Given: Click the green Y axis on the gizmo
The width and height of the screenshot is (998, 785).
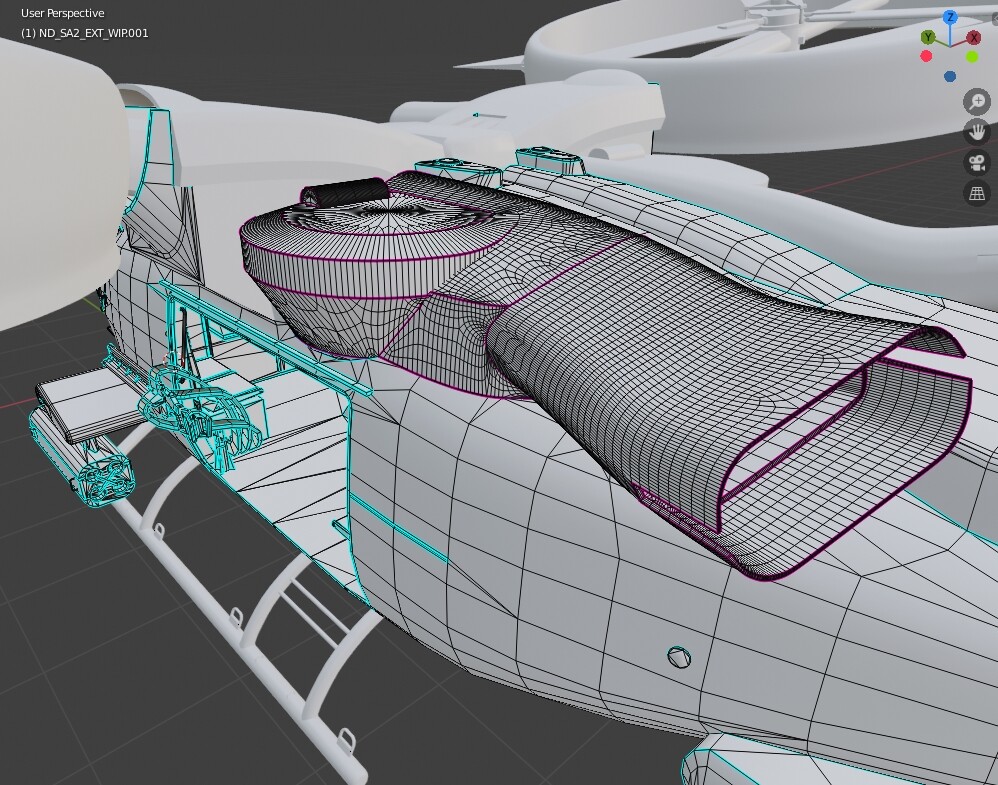Looking at the screenshot, I should [x=928, y=38].
